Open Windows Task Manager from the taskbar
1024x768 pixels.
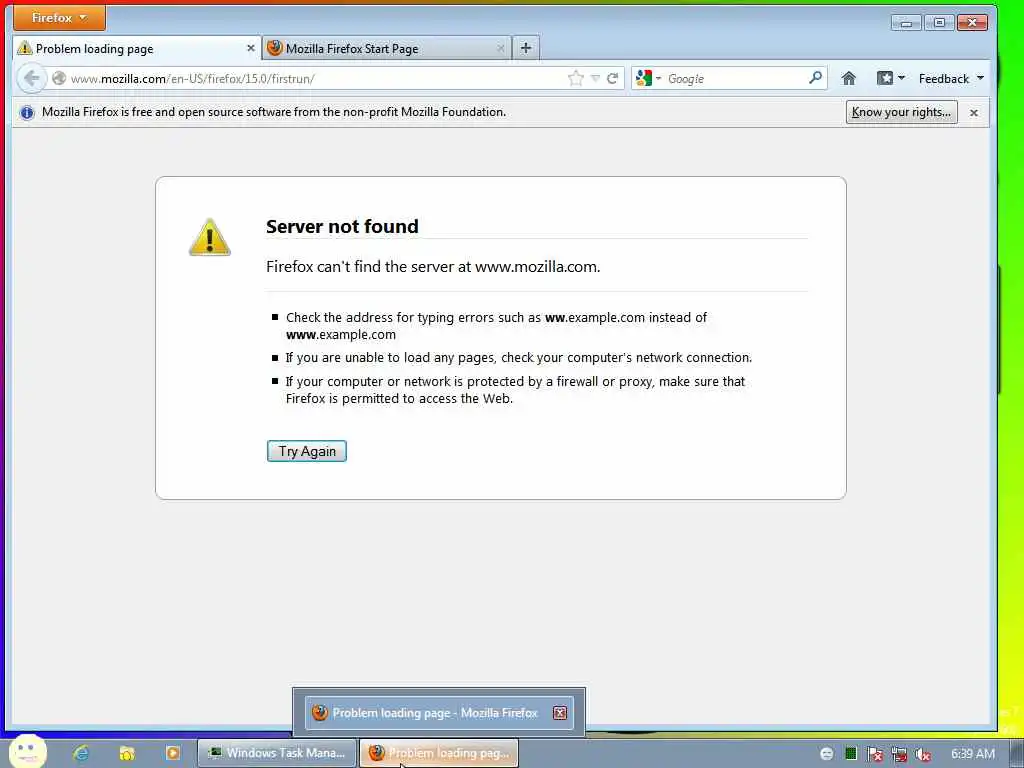(277, 753)
